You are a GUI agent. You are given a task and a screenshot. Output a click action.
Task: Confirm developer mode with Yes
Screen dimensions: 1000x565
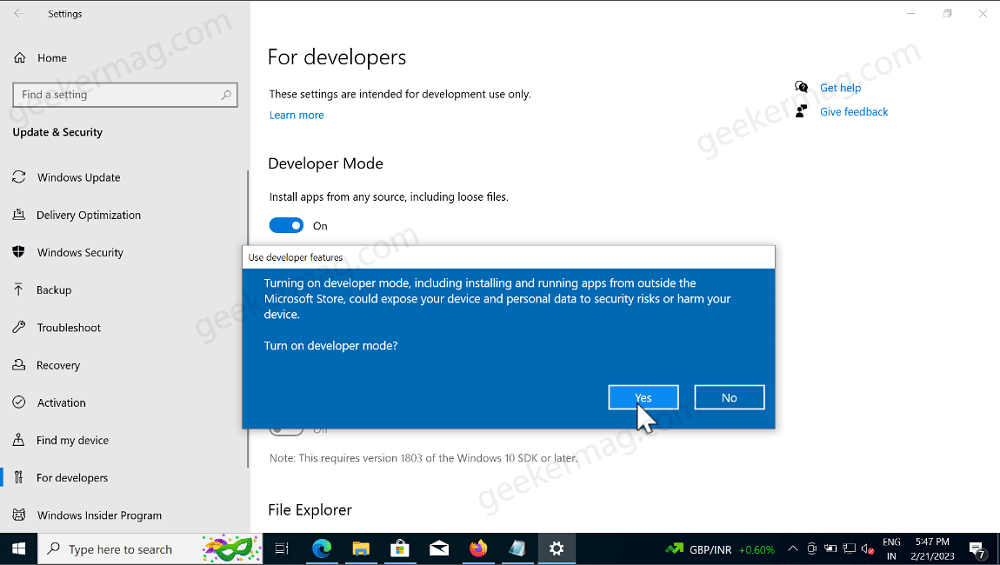(643, 397)
